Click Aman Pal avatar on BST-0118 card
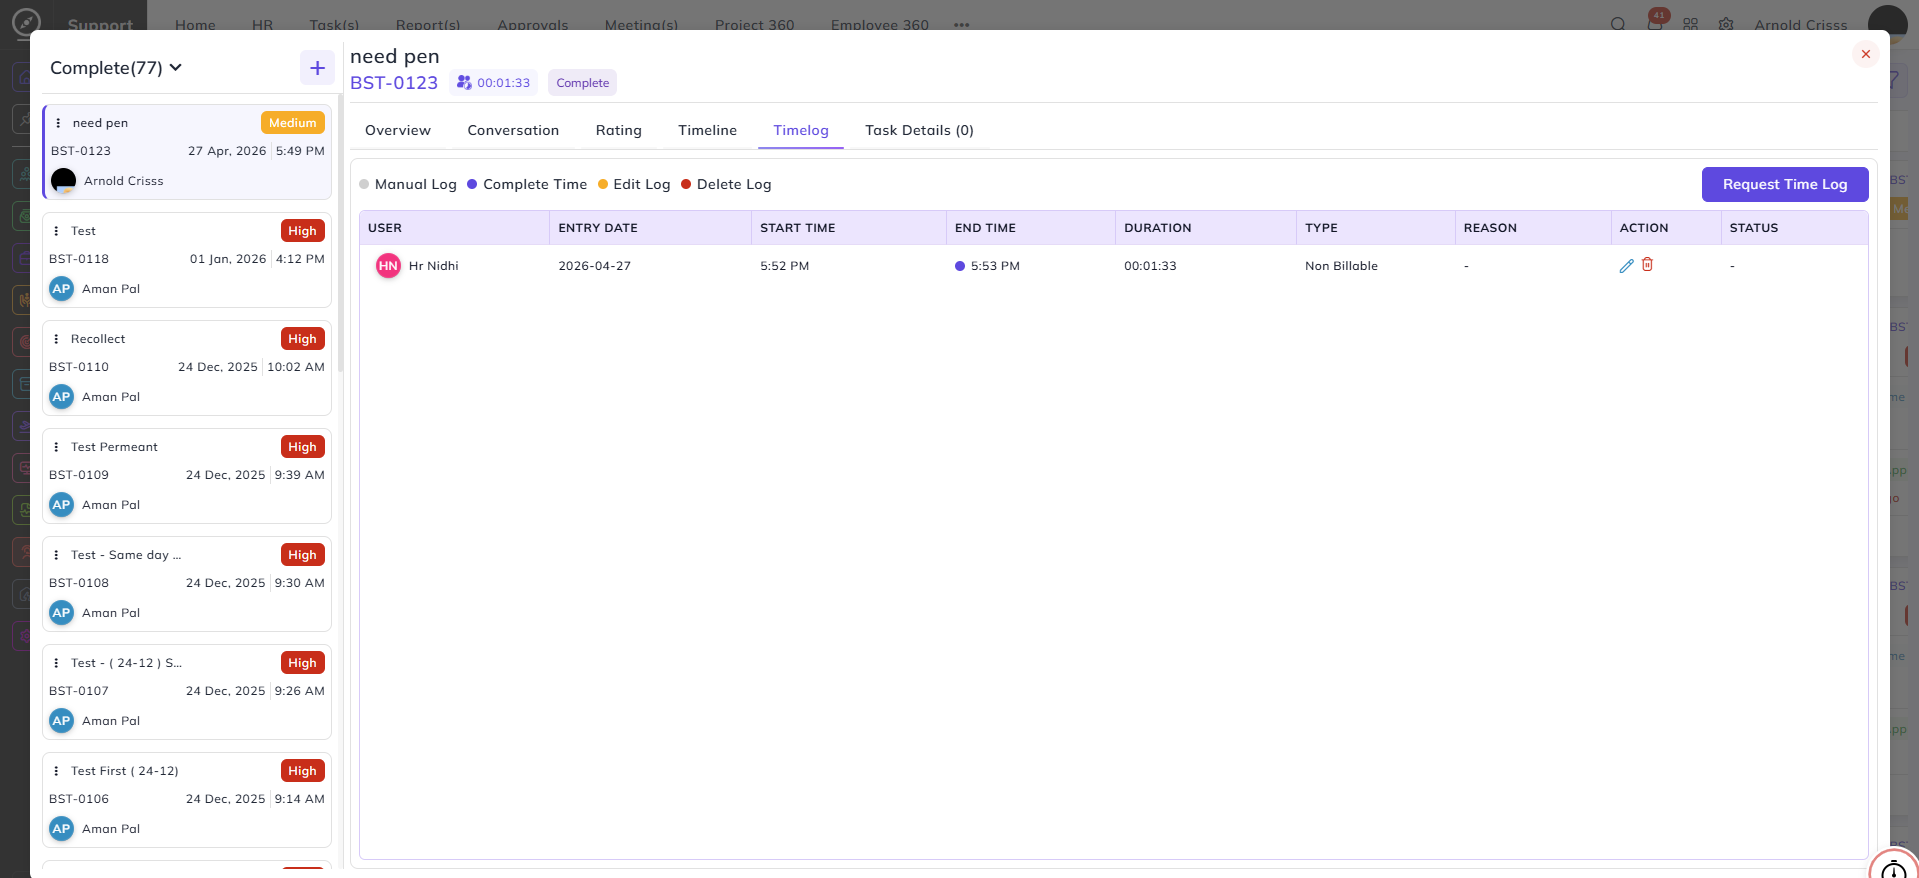The image size is (1919, 878). [62, 289]
